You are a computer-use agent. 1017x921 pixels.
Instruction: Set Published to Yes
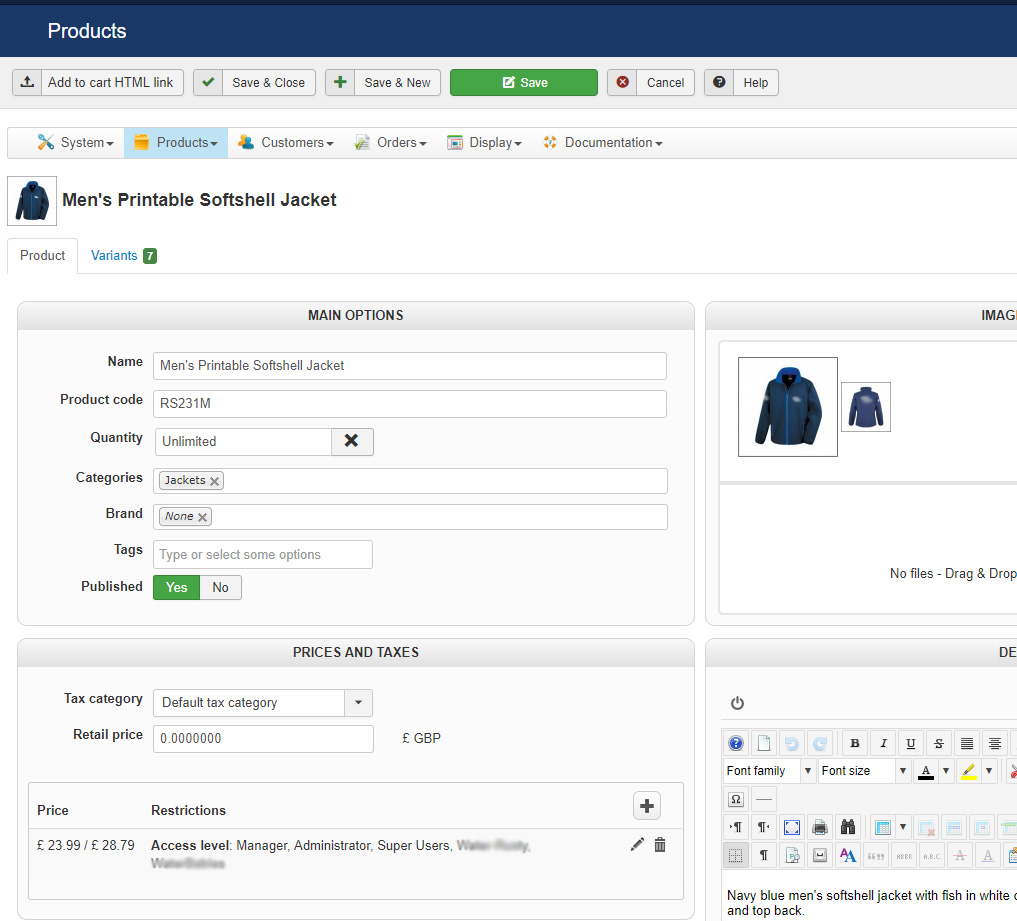click(176, 587)
